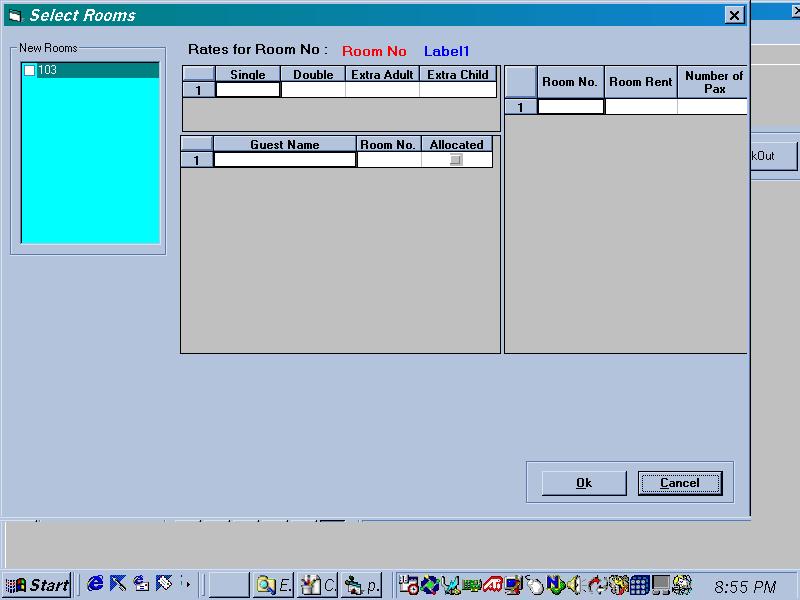
Task: Open the ATI tray icon
Action: [x=493, y=585]
